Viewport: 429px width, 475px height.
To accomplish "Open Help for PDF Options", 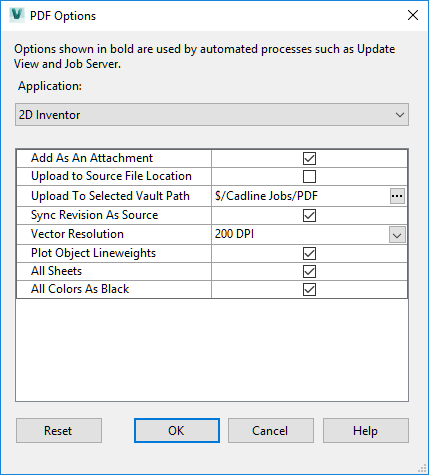I will pos(366,431).
